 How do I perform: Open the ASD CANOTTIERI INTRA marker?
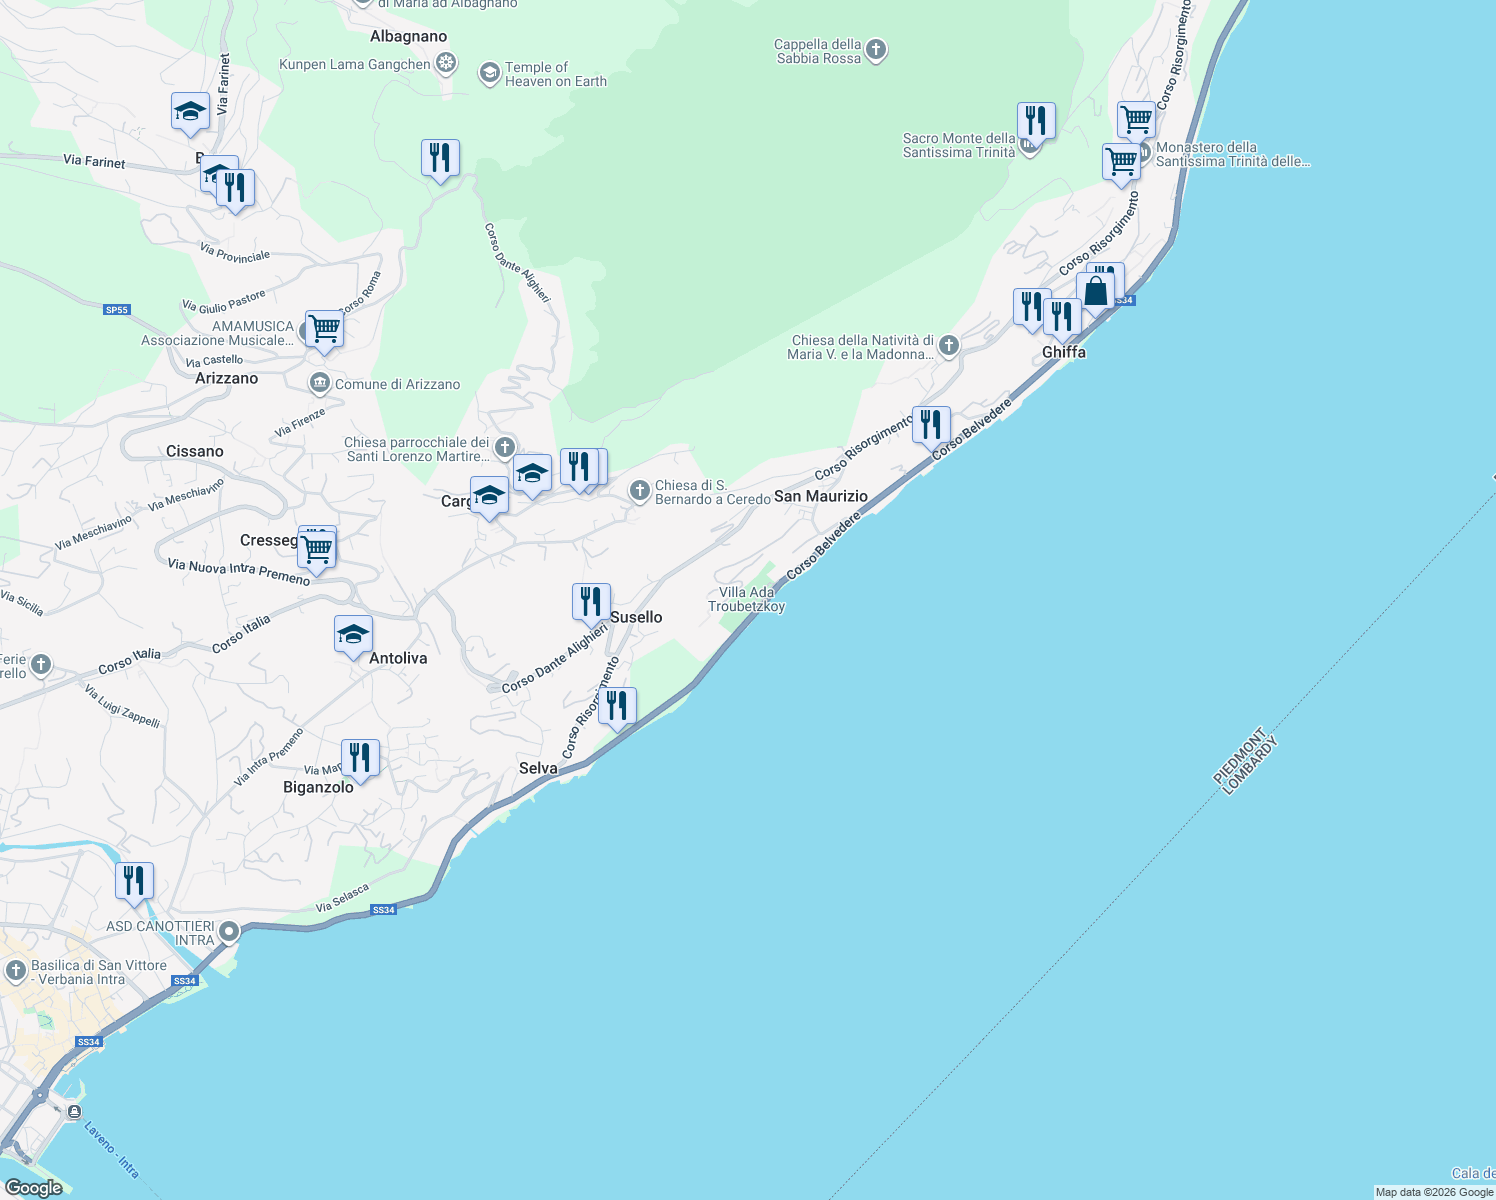(x=231, y=931)
